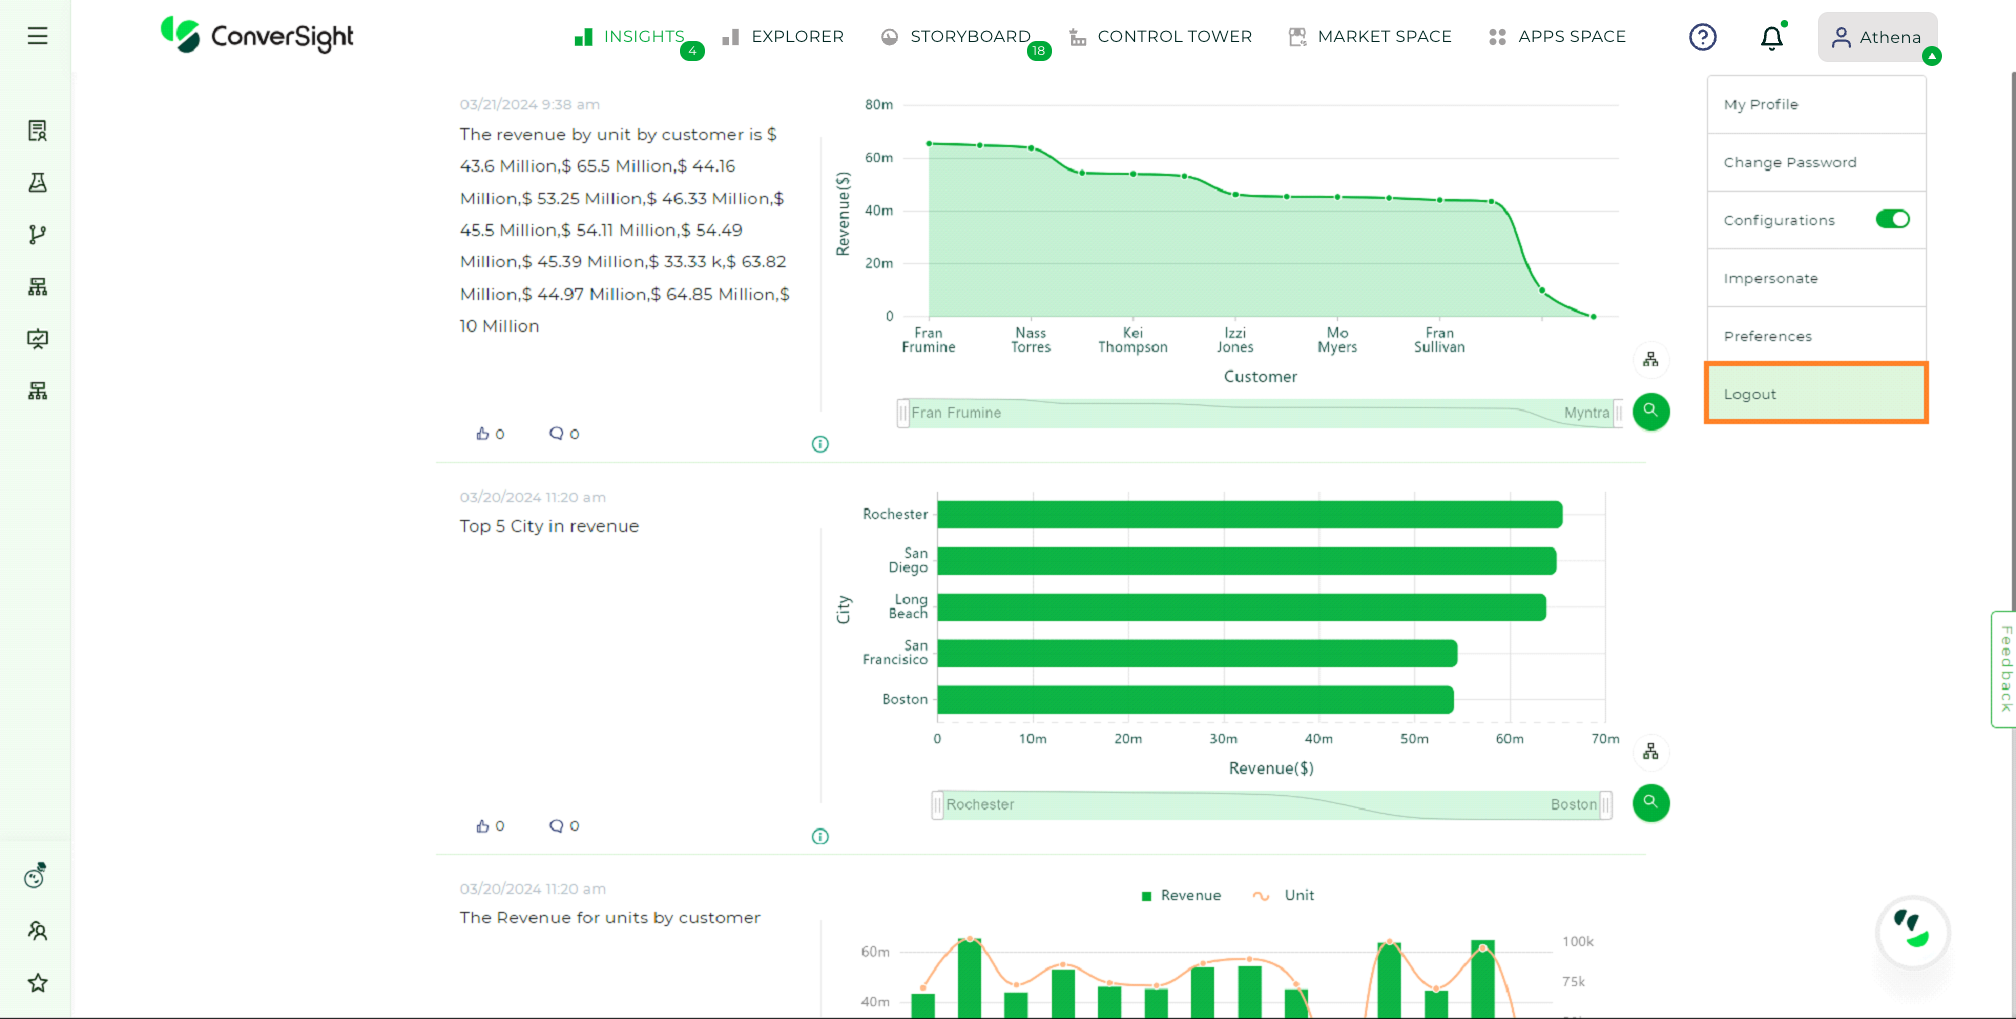Open Preferences menu item

point(1816,336)
